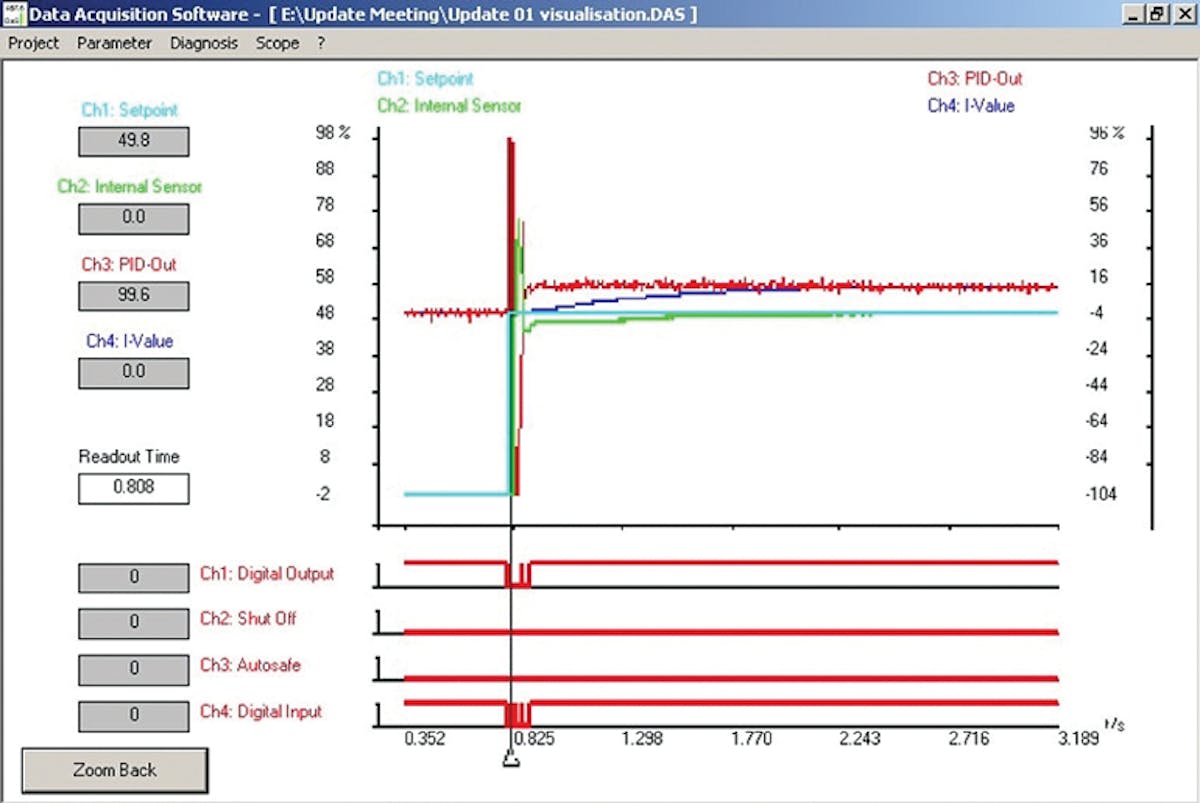Open the Project menu
1200x803 pixels.
pyautogui.click(x=34, y=43)
